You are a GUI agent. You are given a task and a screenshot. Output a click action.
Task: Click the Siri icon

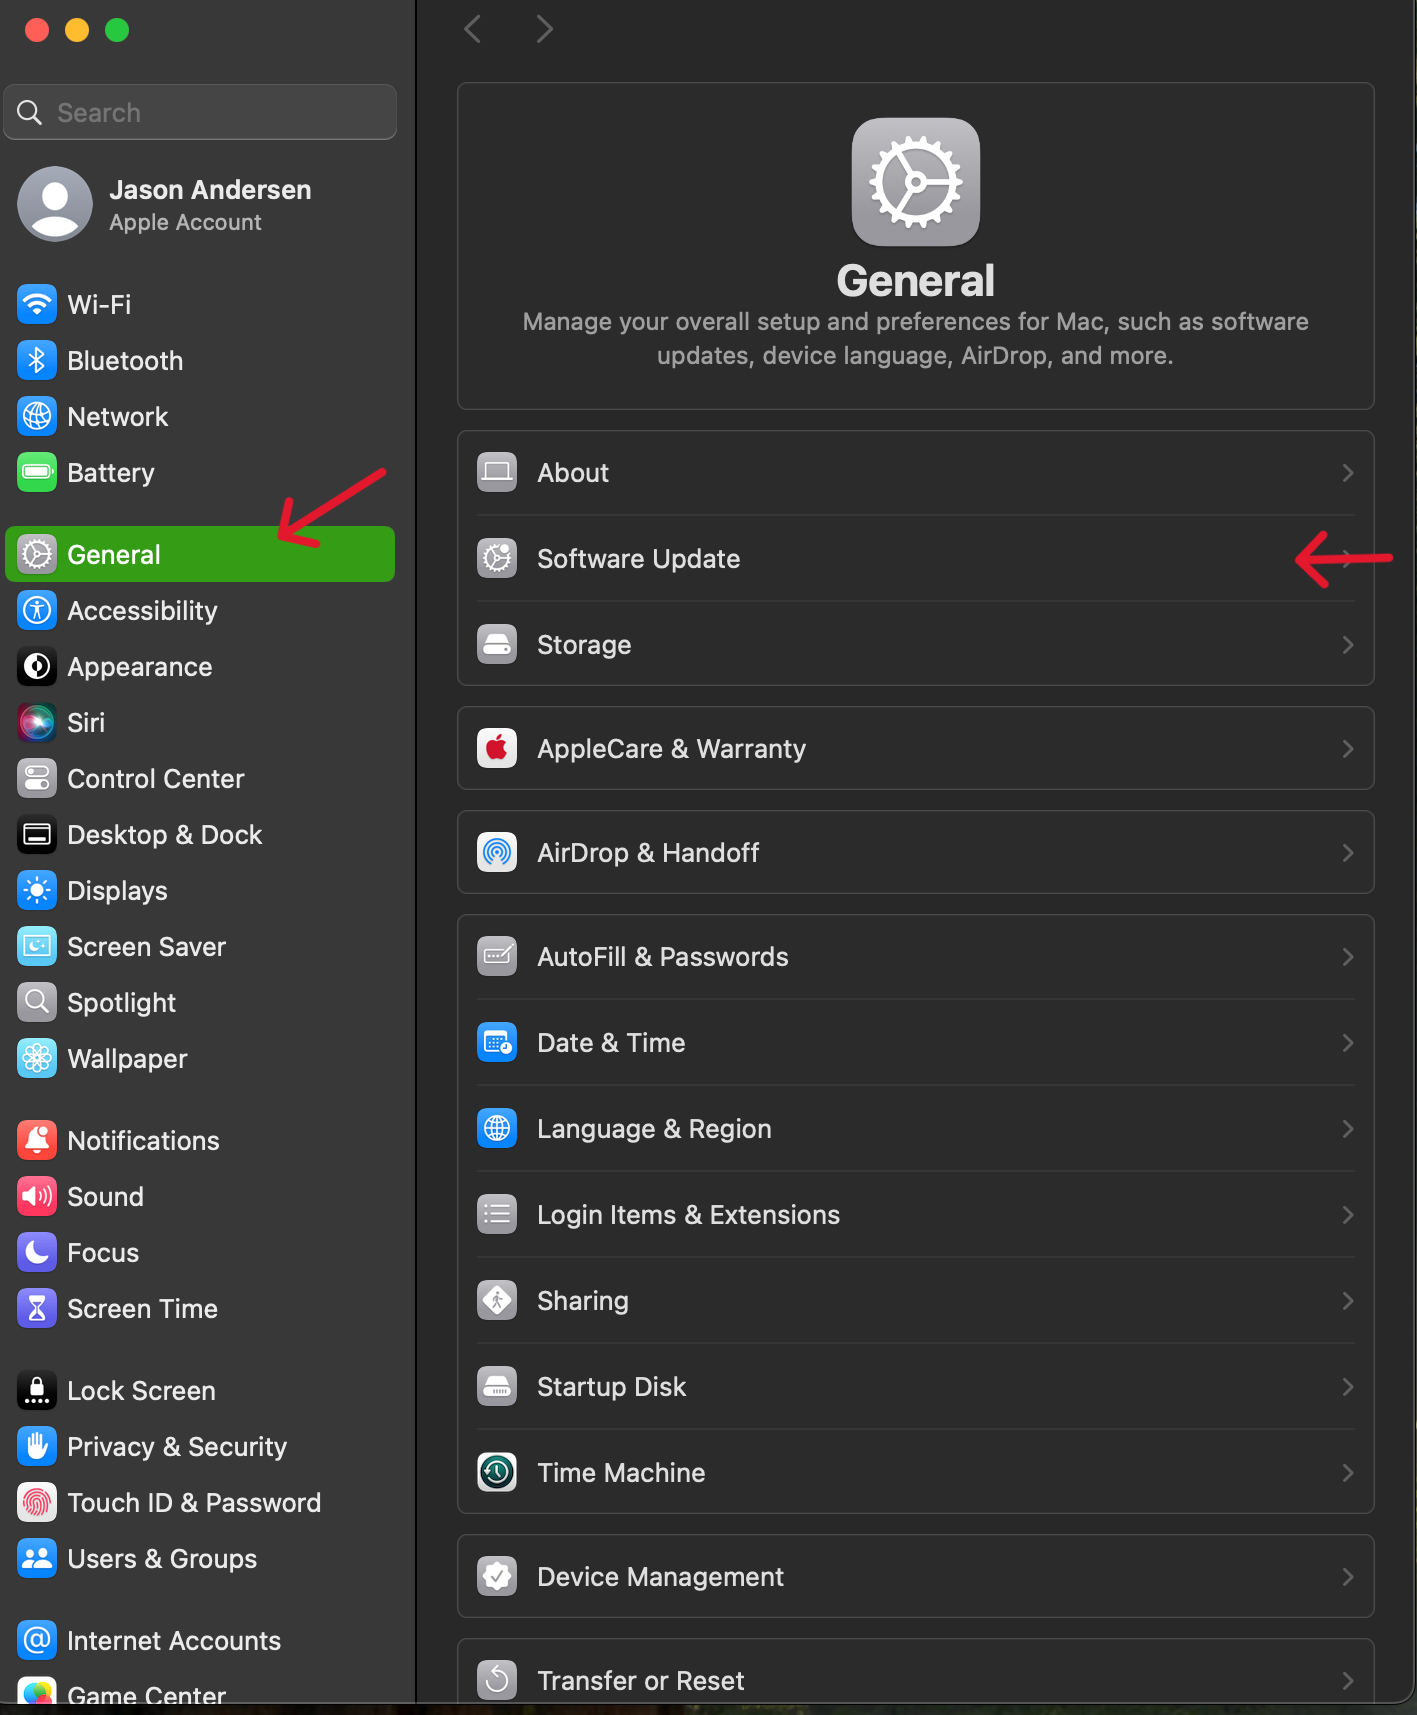pos(37,722)
